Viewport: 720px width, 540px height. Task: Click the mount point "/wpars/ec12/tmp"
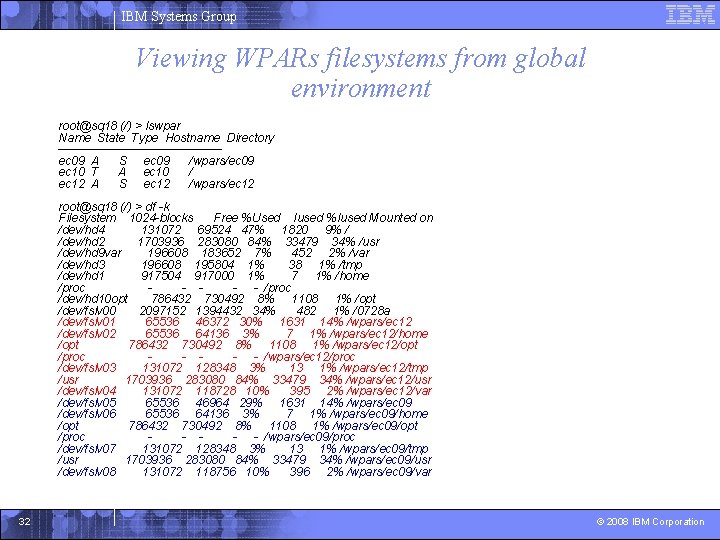point(384,368)
